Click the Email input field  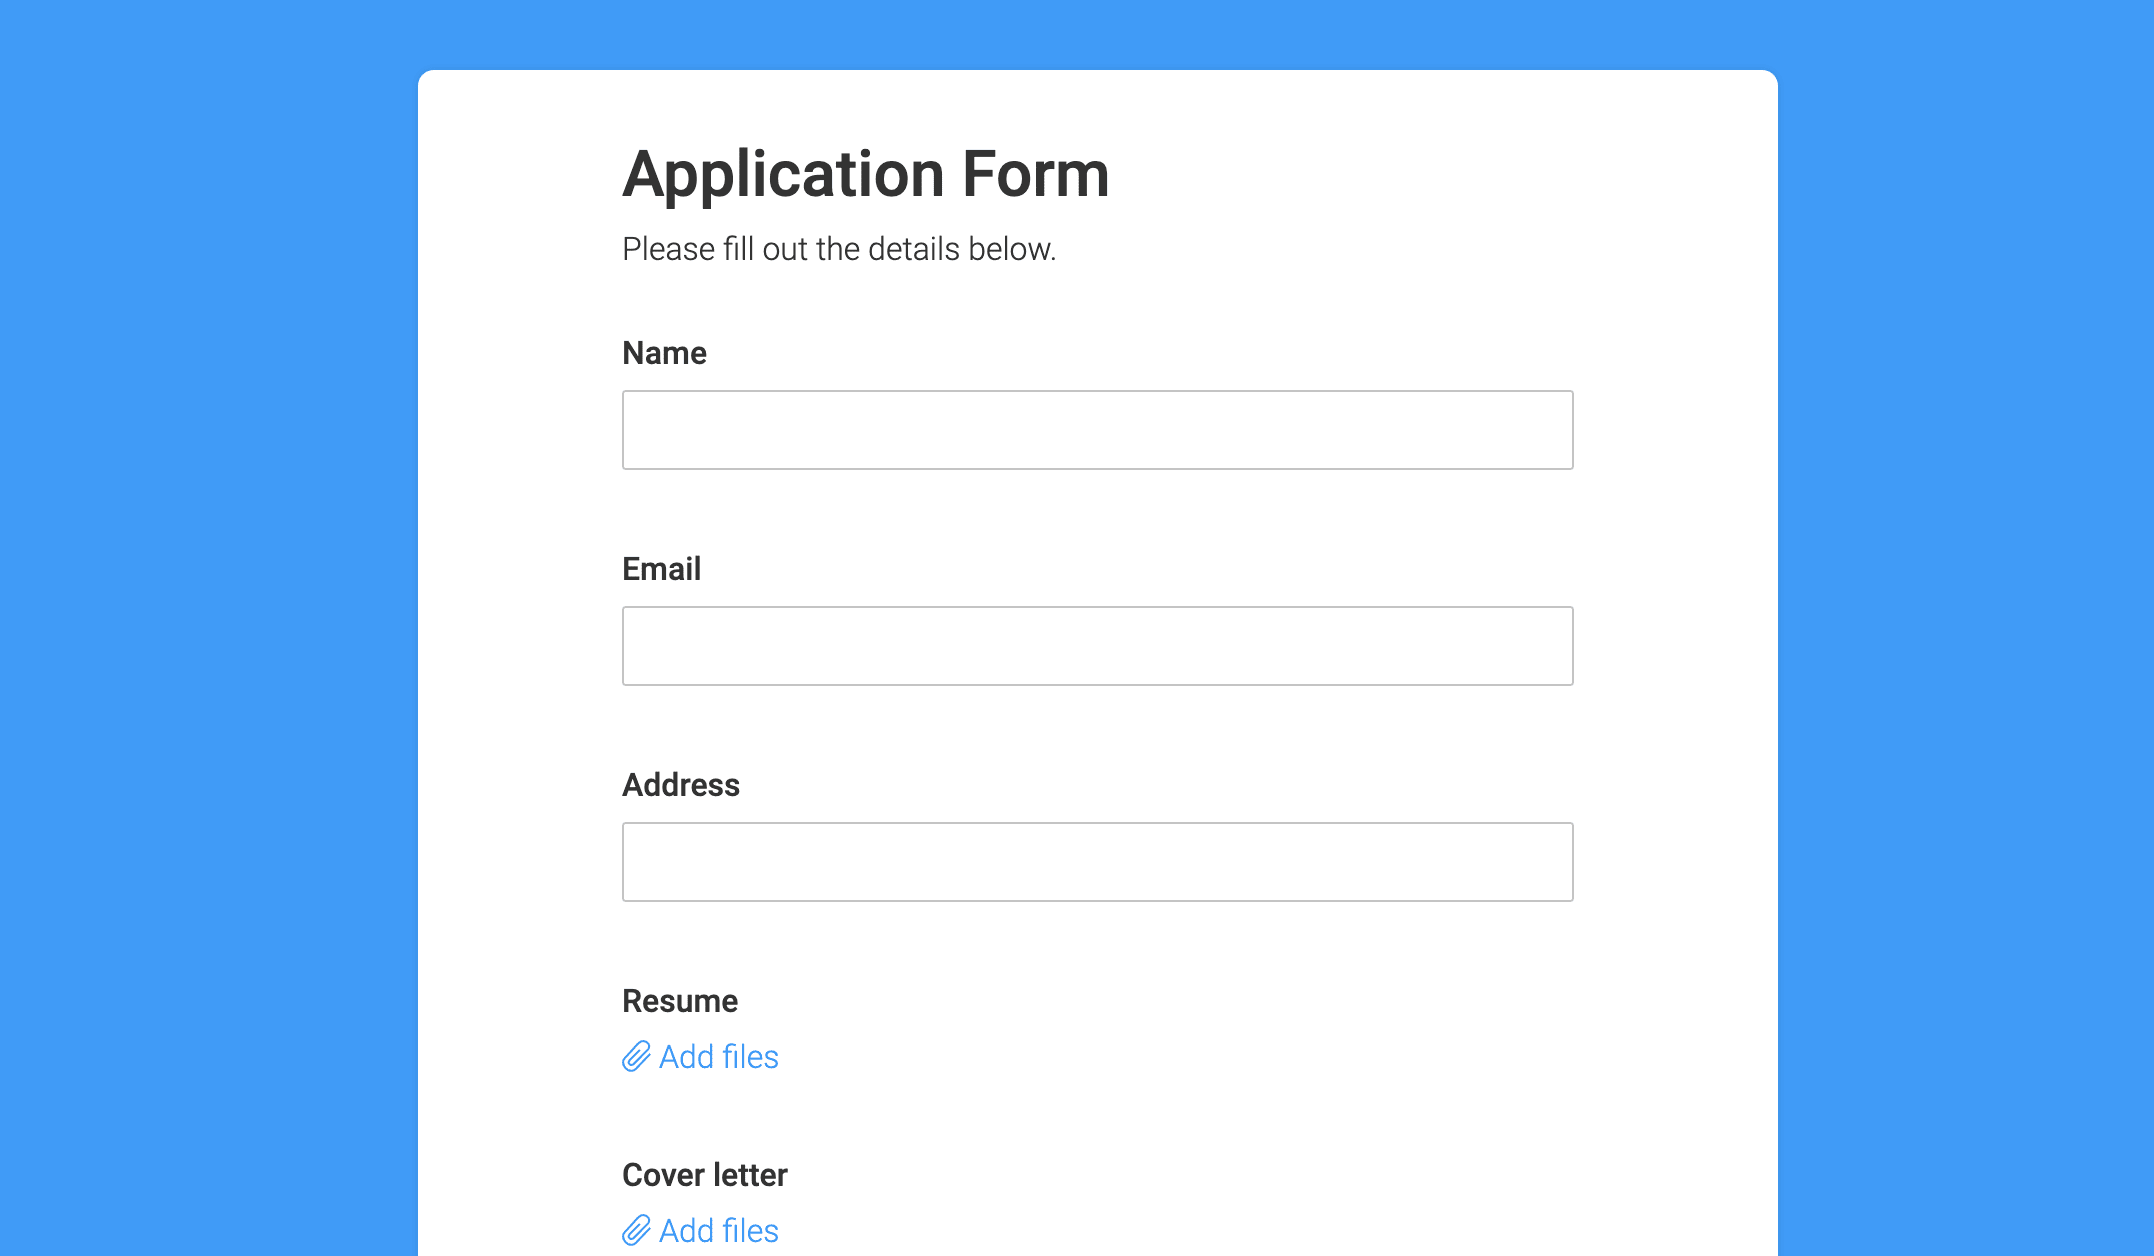click(x=1097, y=646)
